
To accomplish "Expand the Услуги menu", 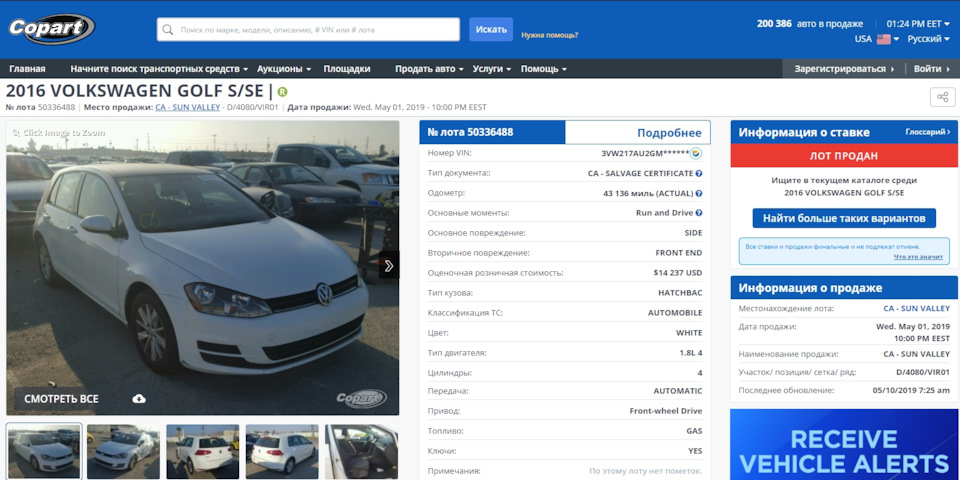I will click(x=492, y=69).
